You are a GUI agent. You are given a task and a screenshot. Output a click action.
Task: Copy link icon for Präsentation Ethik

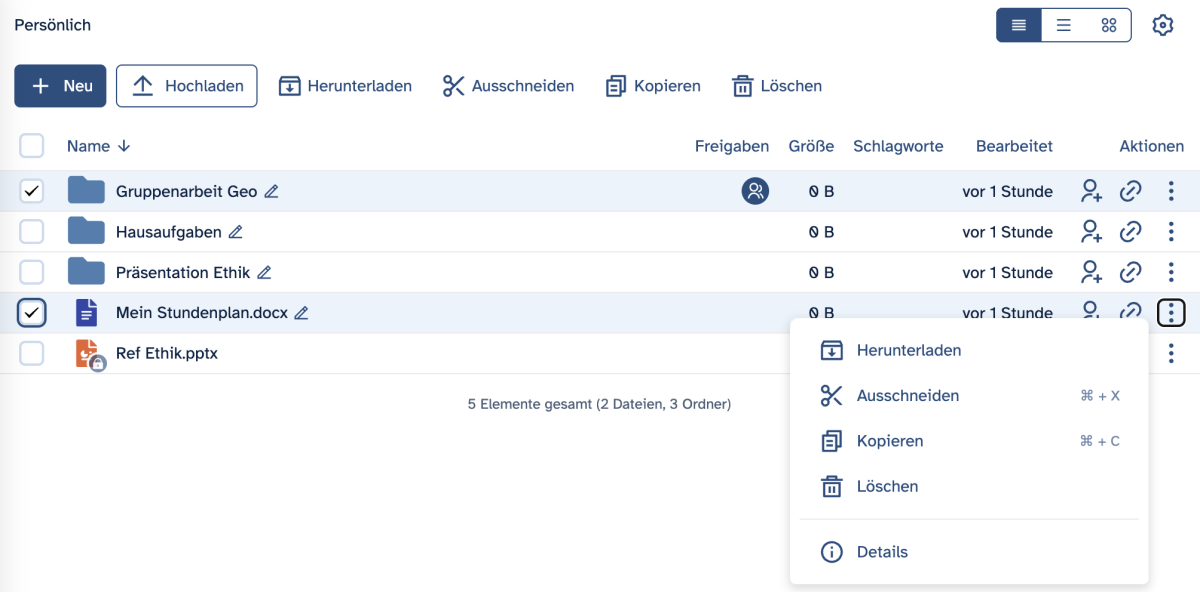[x=1130, y=272]
